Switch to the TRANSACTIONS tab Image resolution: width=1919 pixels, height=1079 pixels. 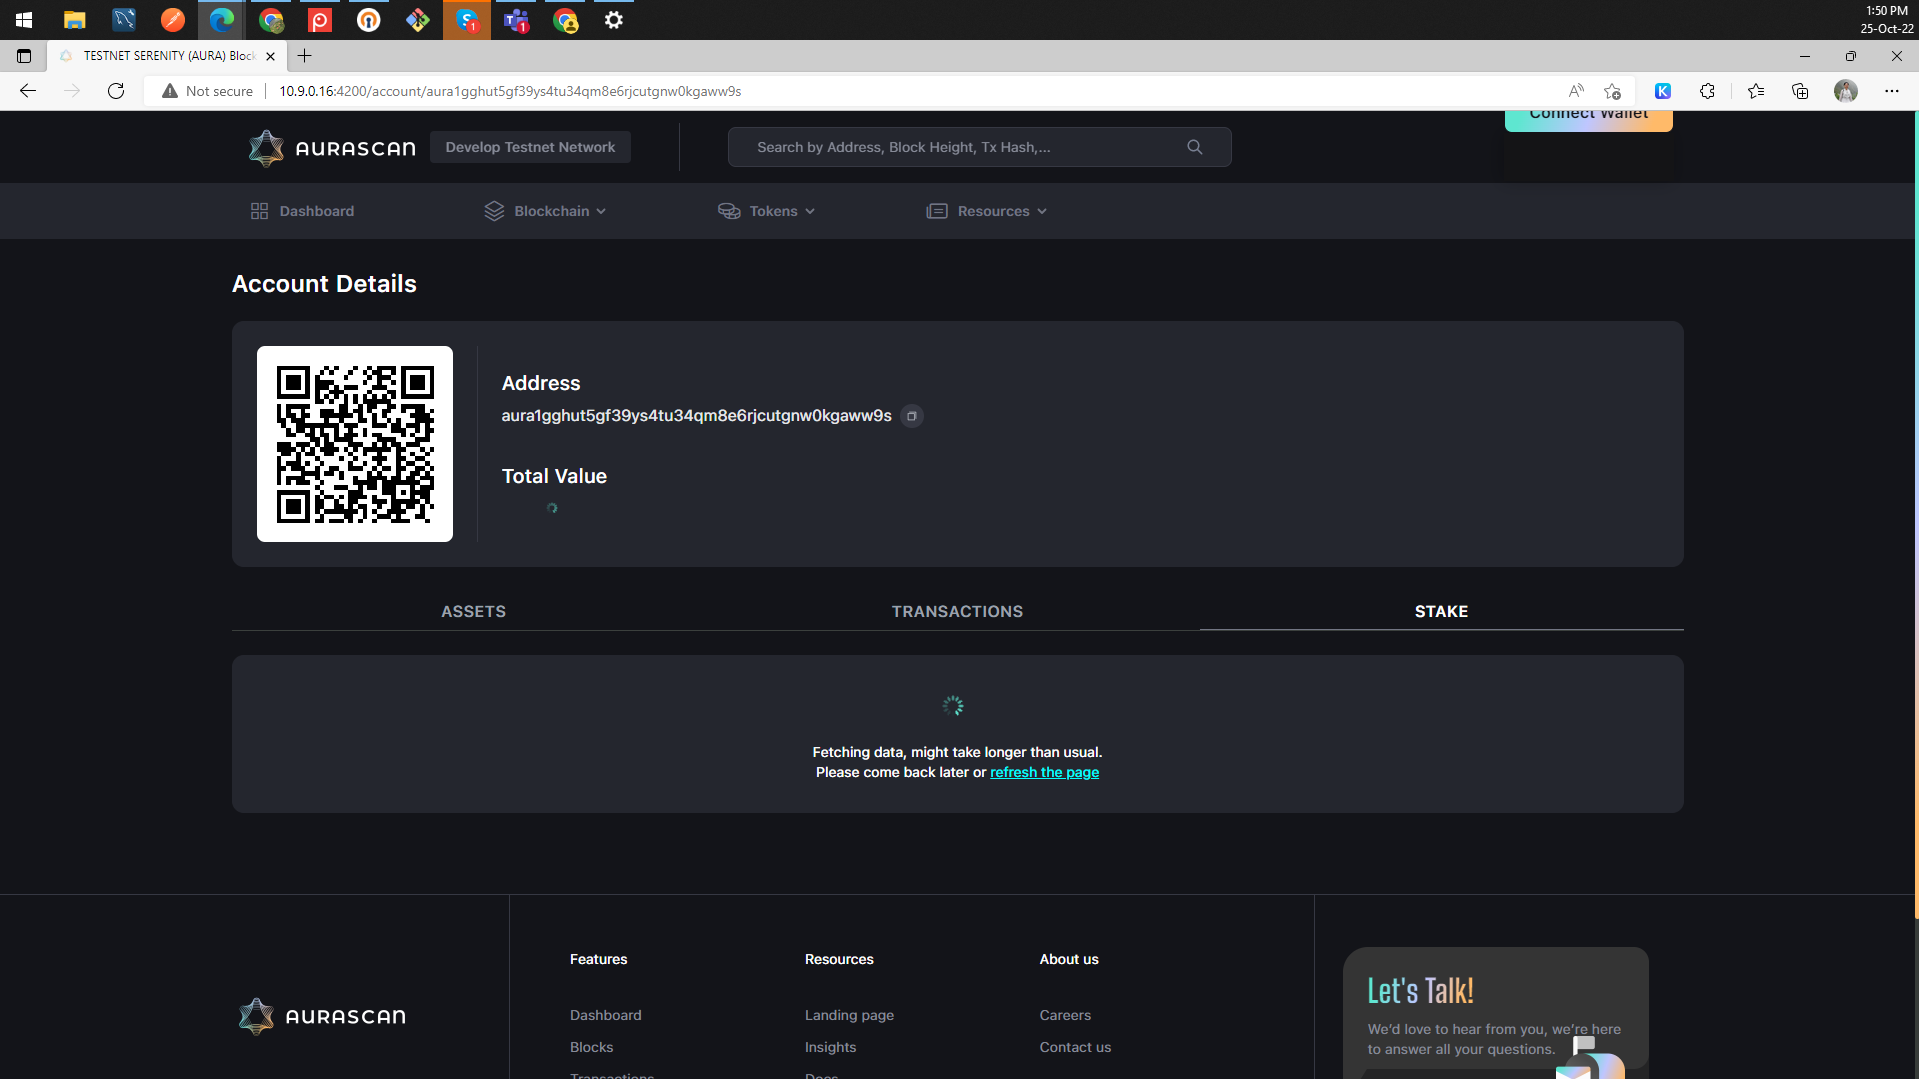[956, 611]
